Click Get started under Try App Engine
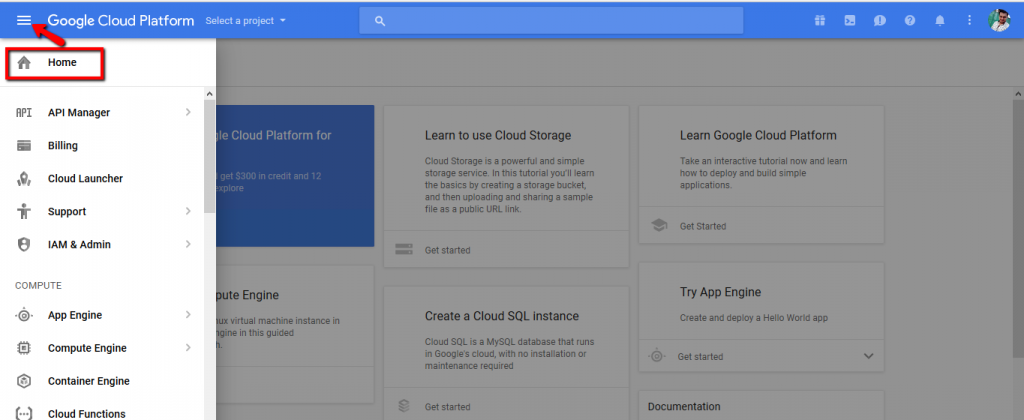This screenshot has width=1024, height=420. (x=700, y=357)
